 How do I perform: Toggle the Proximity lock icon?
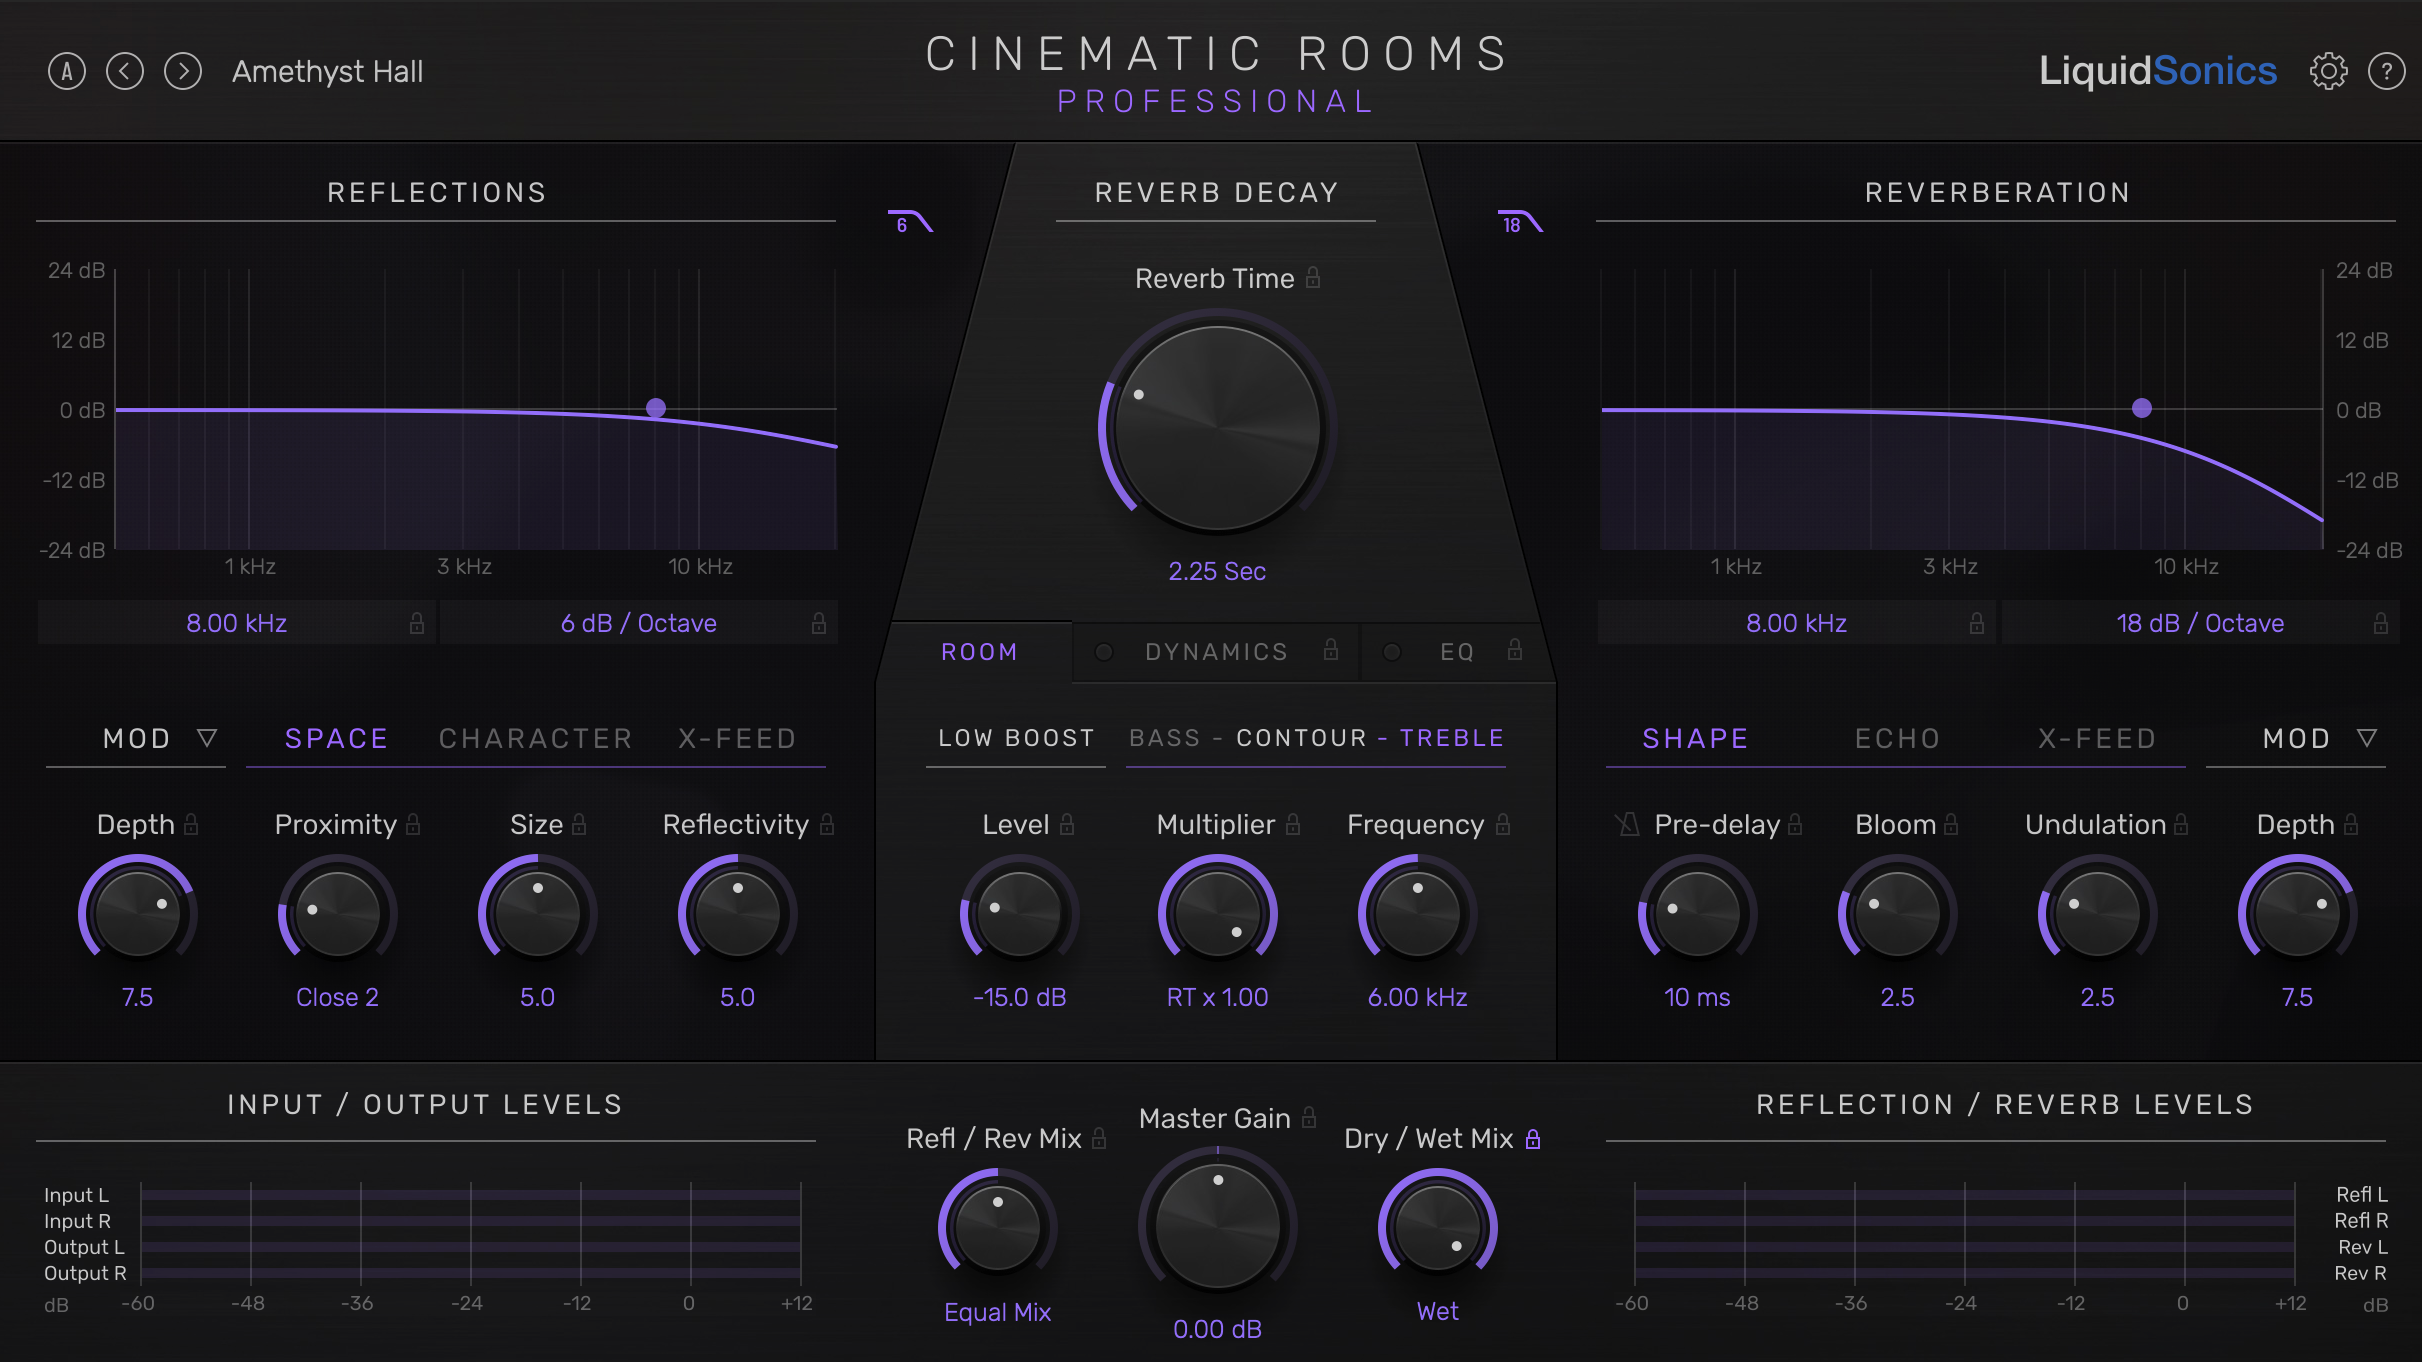413,824
